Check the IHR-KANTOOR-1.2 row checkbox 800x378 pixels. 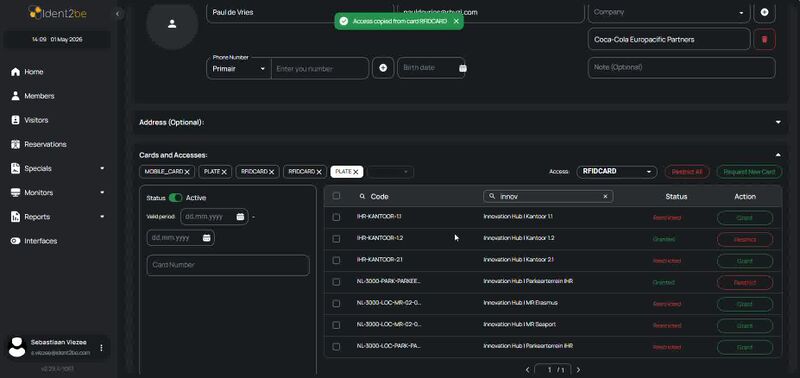tap(336, 239)
